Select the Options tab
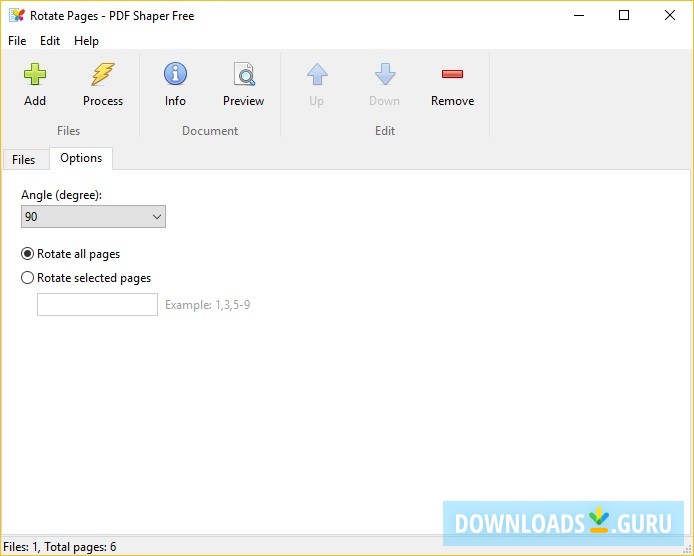 pyautogui.click(x=81, y=158)
